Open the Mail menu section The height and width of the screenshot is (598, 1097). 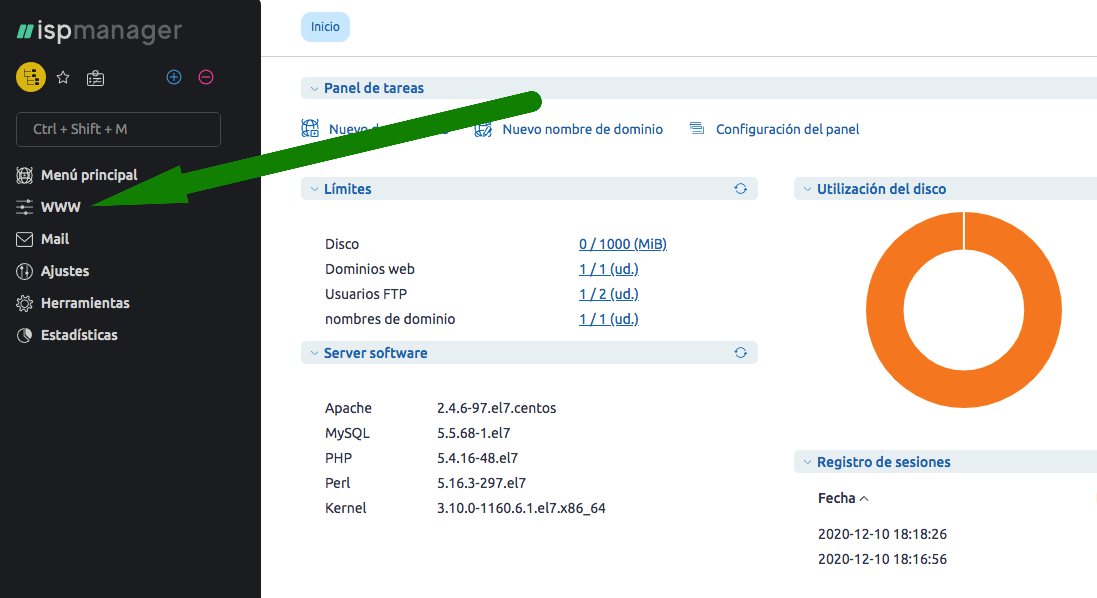pos(54,239)
